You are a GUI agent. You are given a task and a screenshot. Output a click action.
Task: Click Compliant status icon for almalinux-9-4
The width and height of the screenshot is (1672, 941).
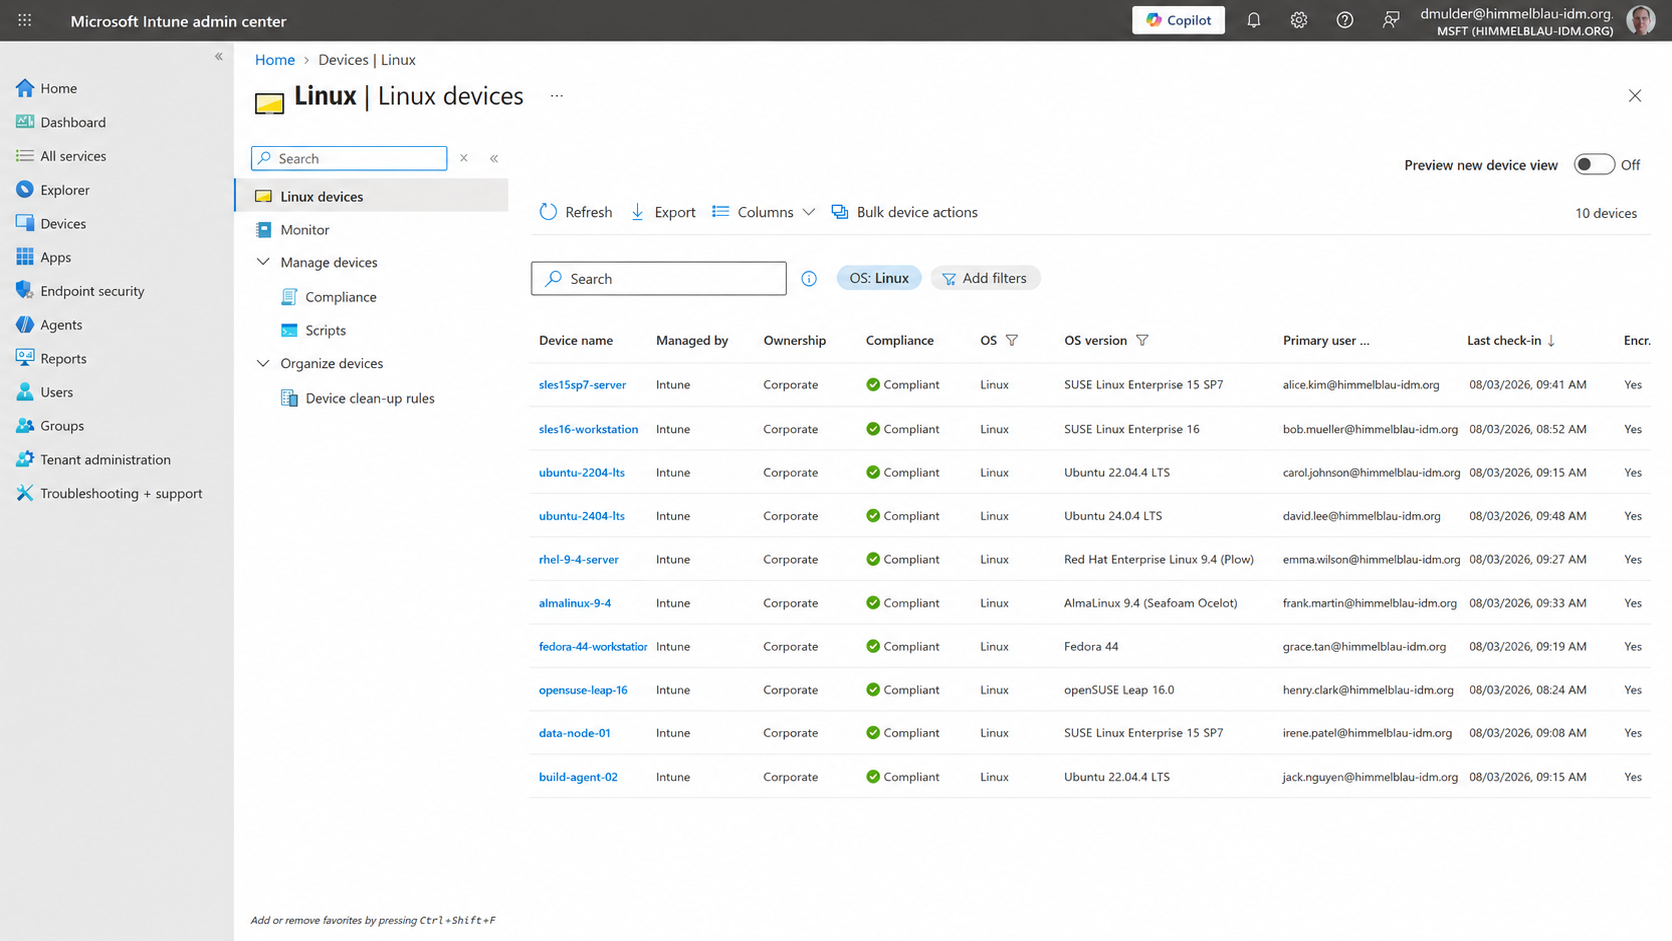873,603
